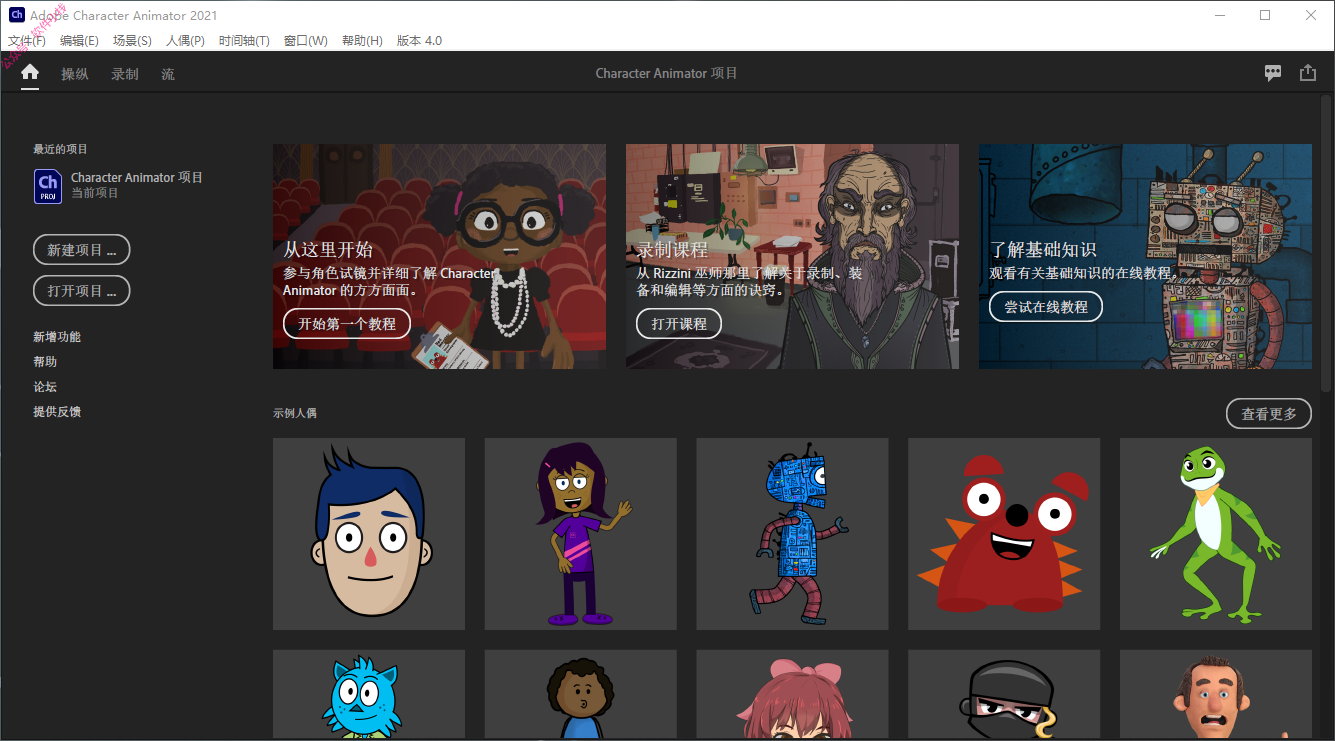Open the 文件(F) menu
Screen dimensions: 1335x741
[27, 41]
